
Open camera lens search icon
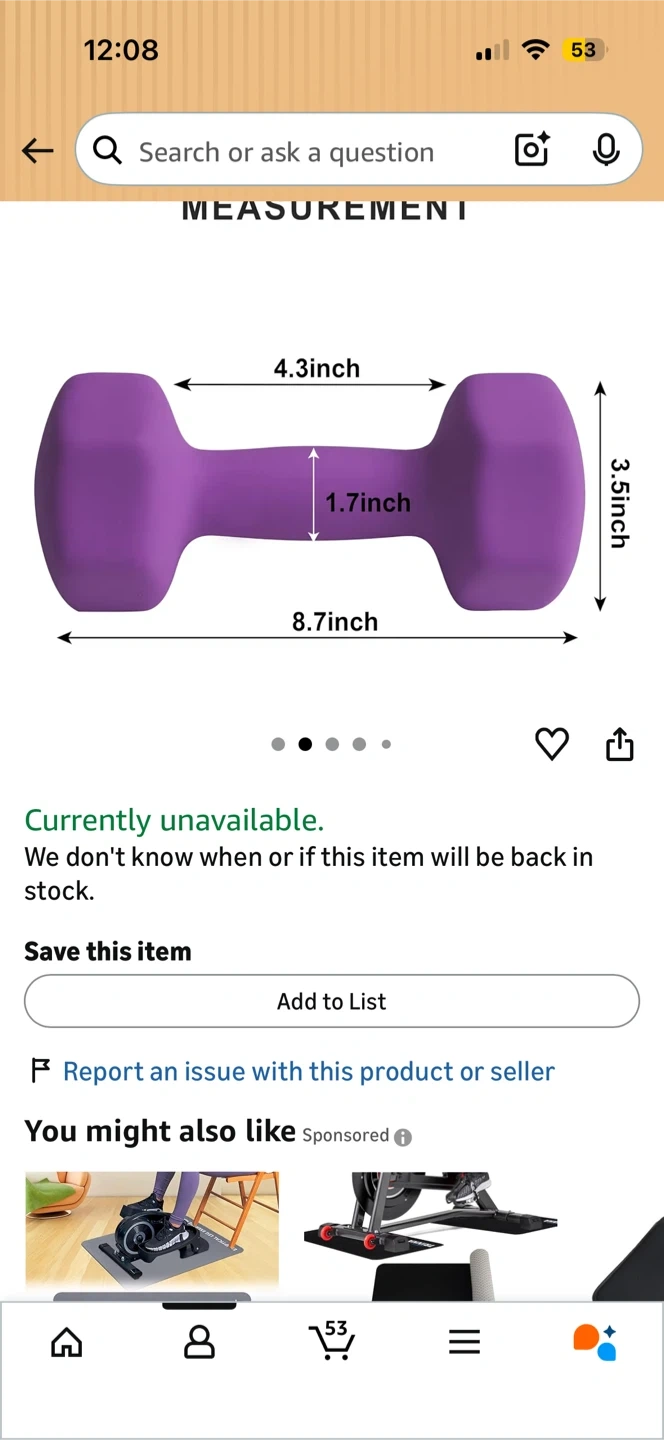[532, 150]
